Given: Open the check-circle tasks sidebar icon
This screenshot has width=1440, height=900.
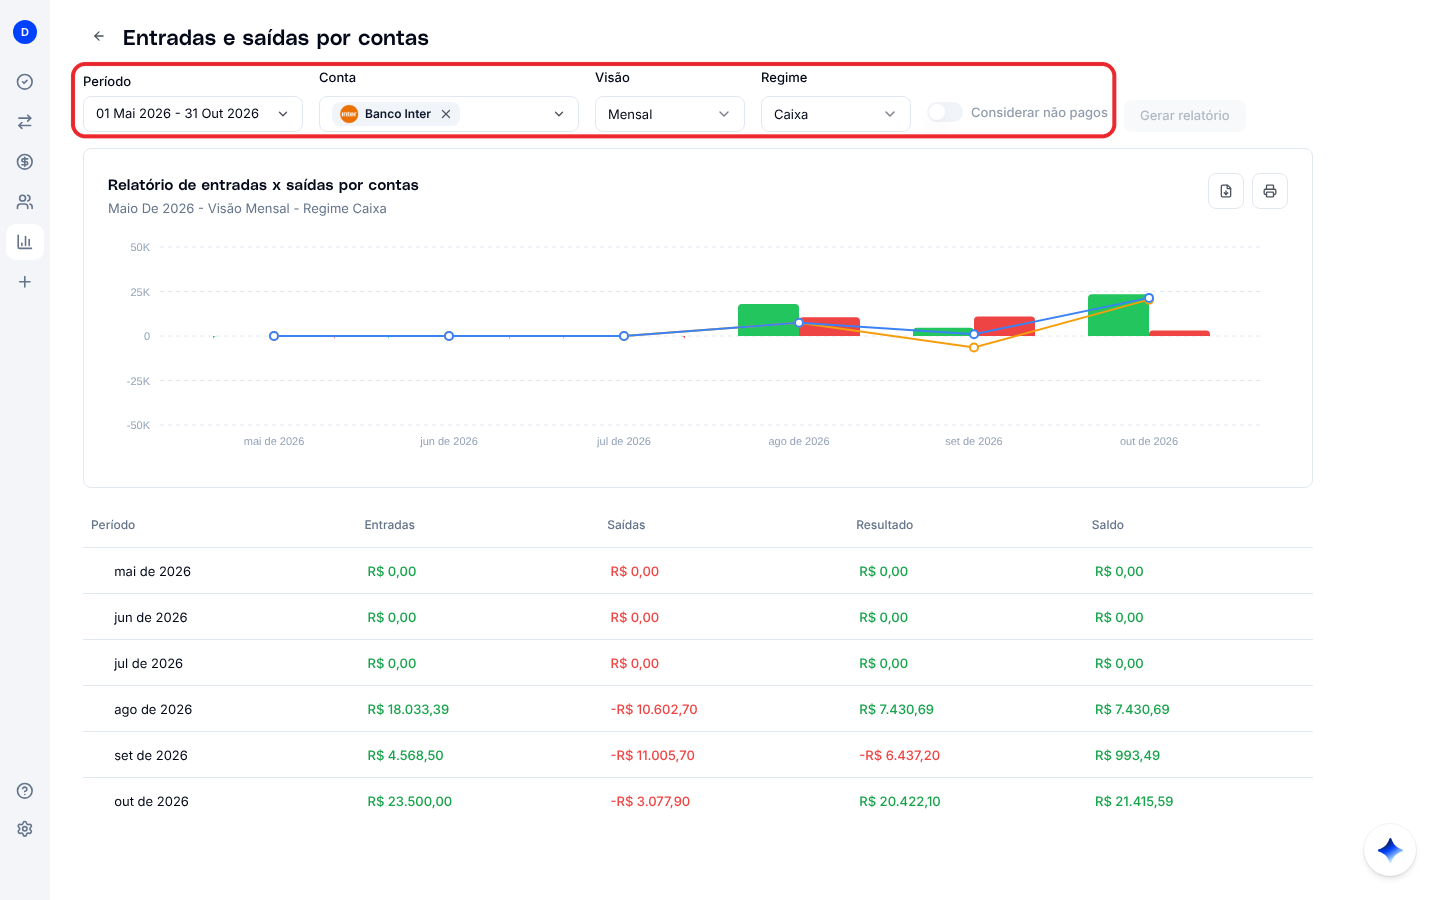Looking at the screenshot, I should click(25, 82).
